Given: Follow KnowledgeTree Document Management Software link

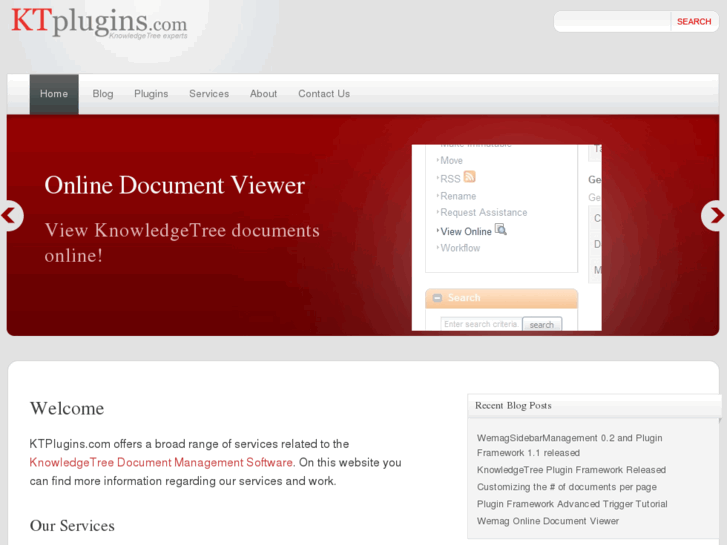Looking at the screenshot, I should tap(161, 462).
